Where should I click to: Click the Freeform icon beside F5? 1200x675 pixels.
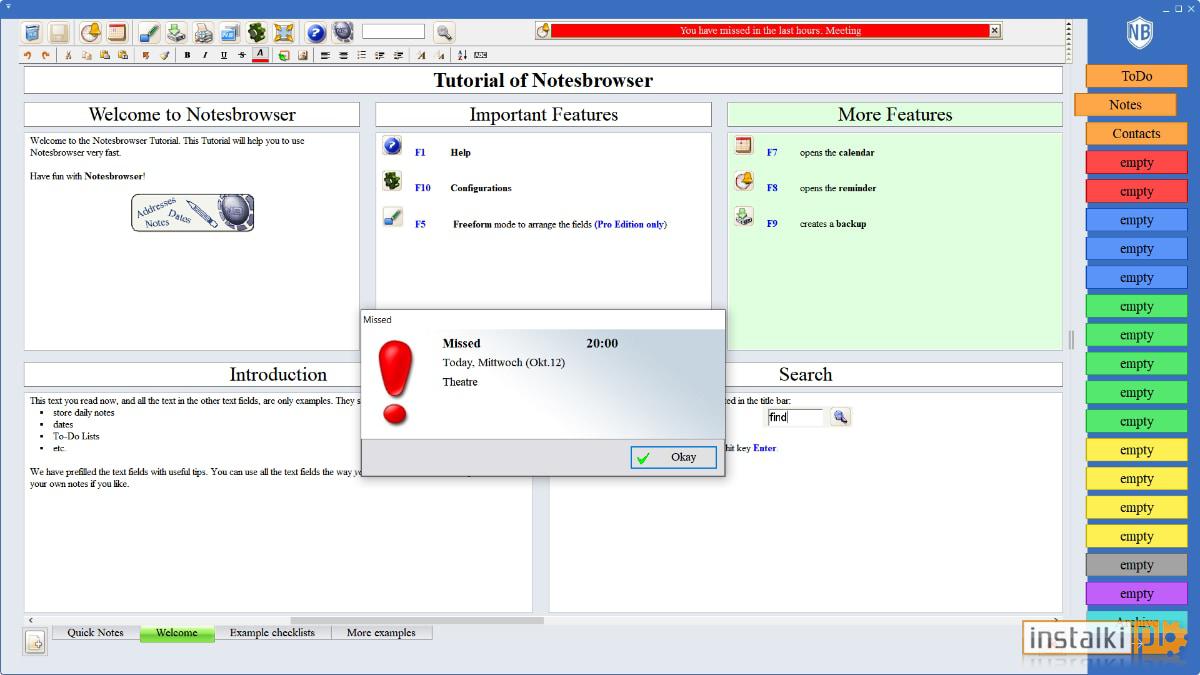(392, 217)
